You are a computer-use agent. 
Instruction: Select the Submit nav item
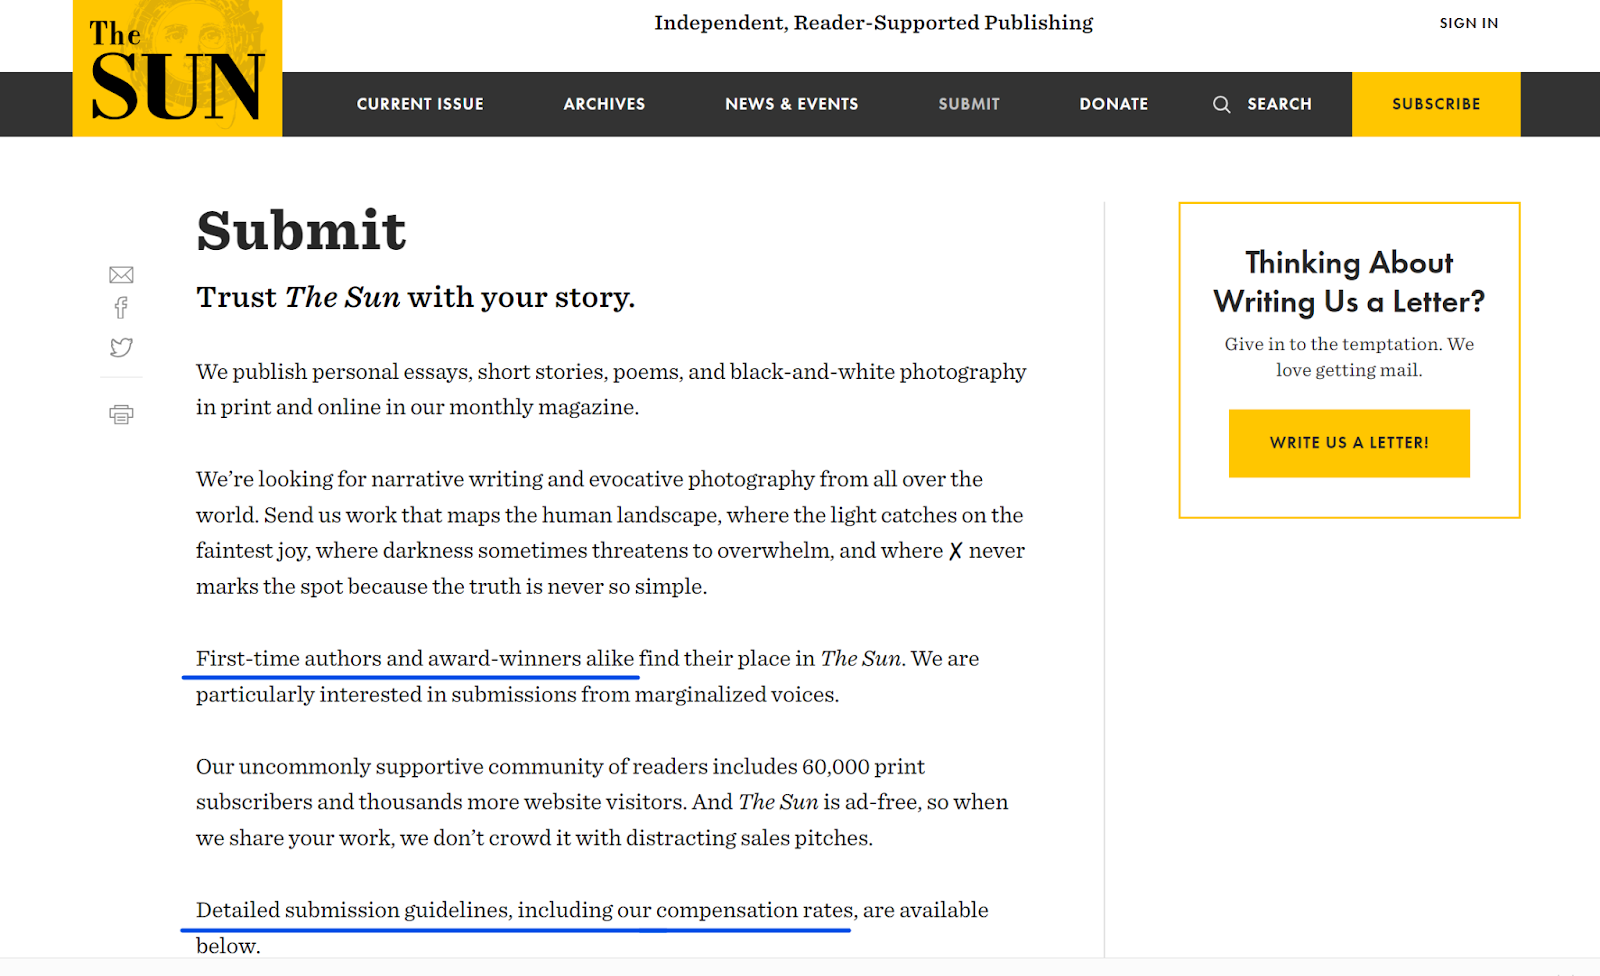969,104
